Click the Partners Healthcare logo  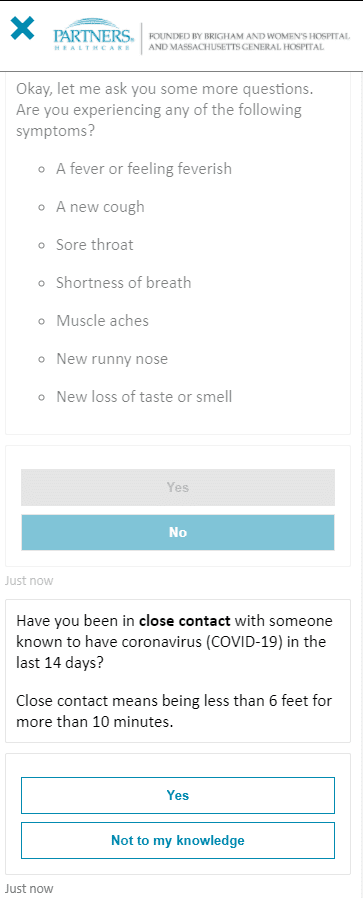point(94,39)
